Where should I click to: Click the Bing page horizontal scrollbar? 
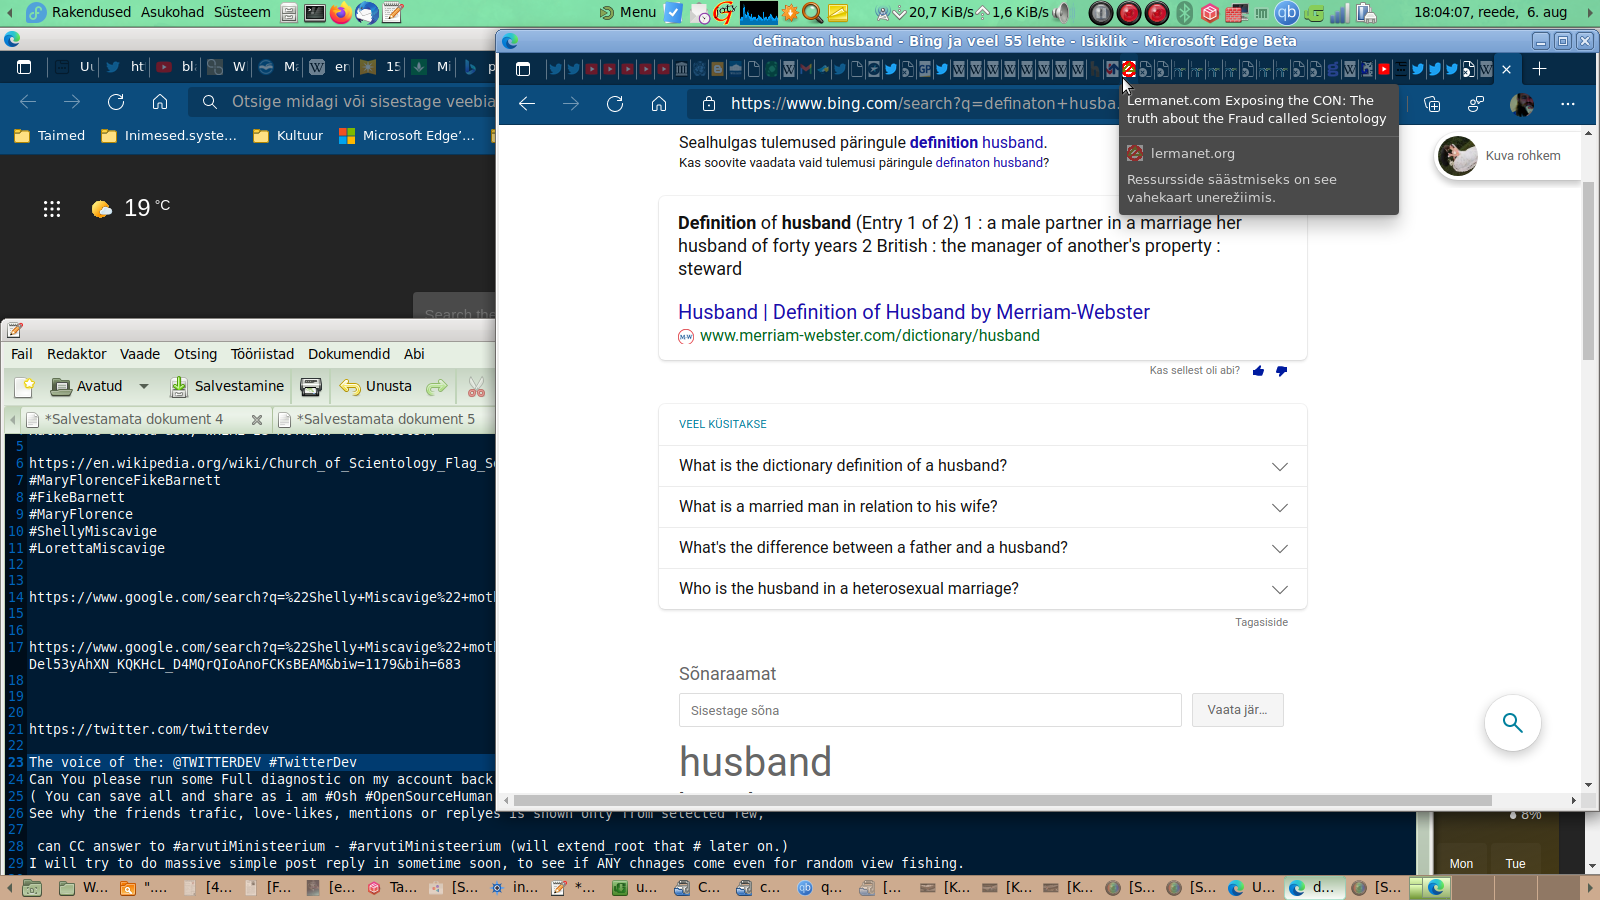[1003, 800]
